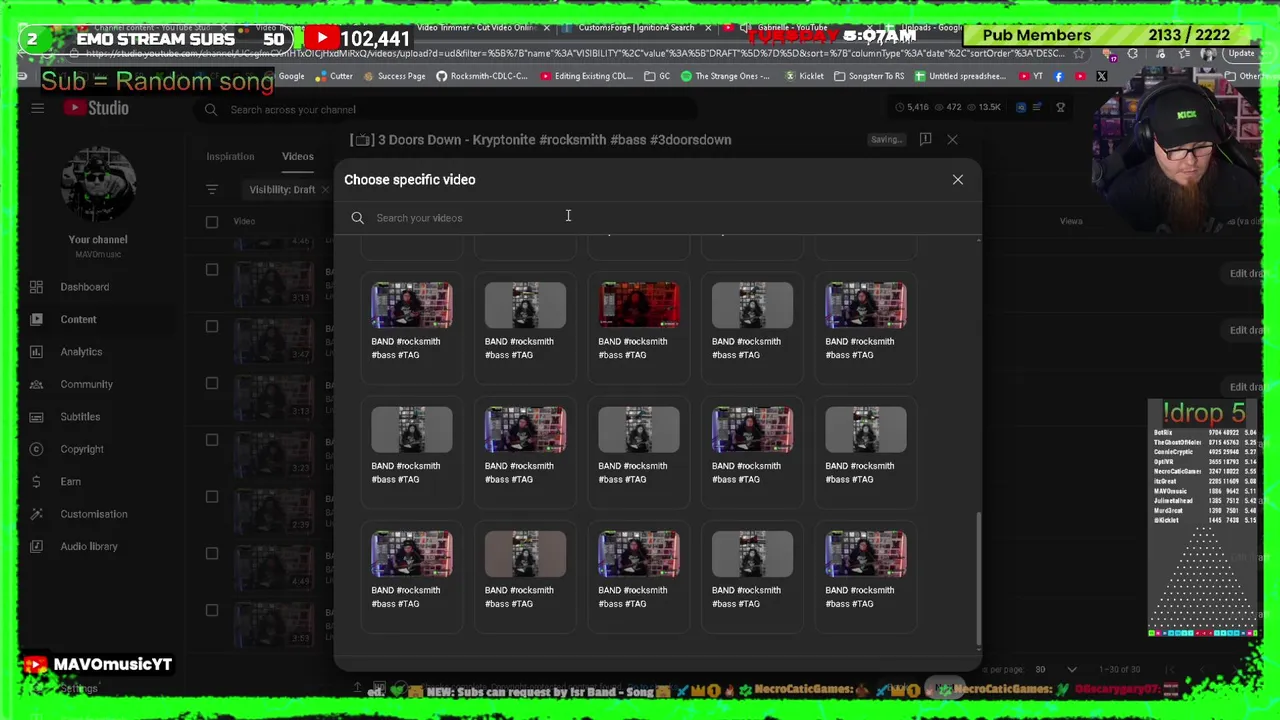Open the Earn dollar icon in the sidebar

click(x=36, y=481)
